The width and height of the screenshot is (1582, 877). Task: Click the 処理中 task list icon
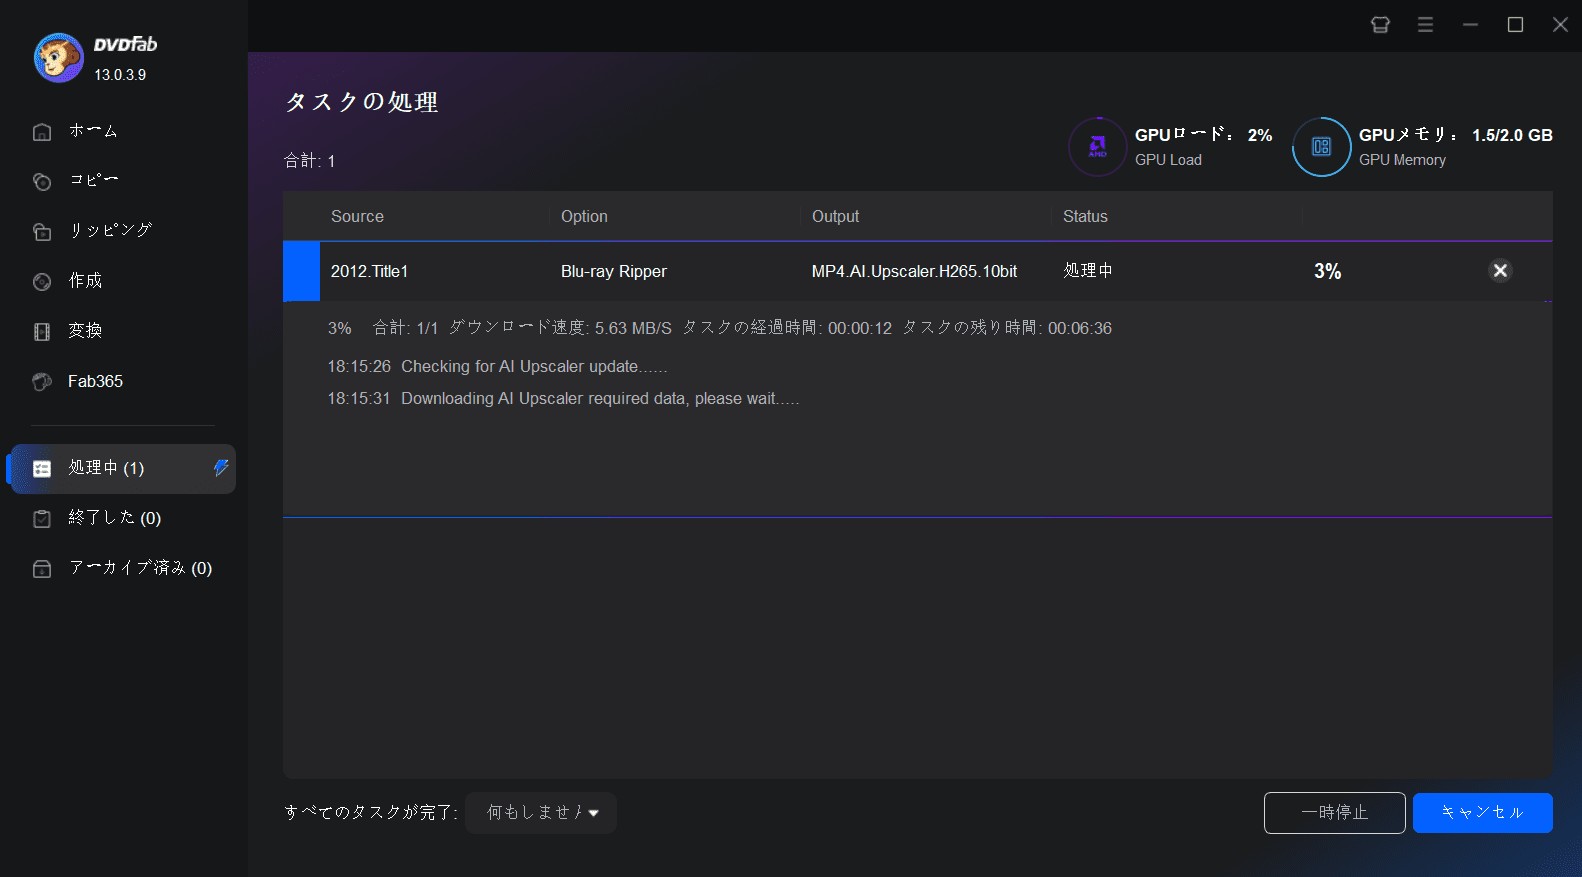pos(42,469)
